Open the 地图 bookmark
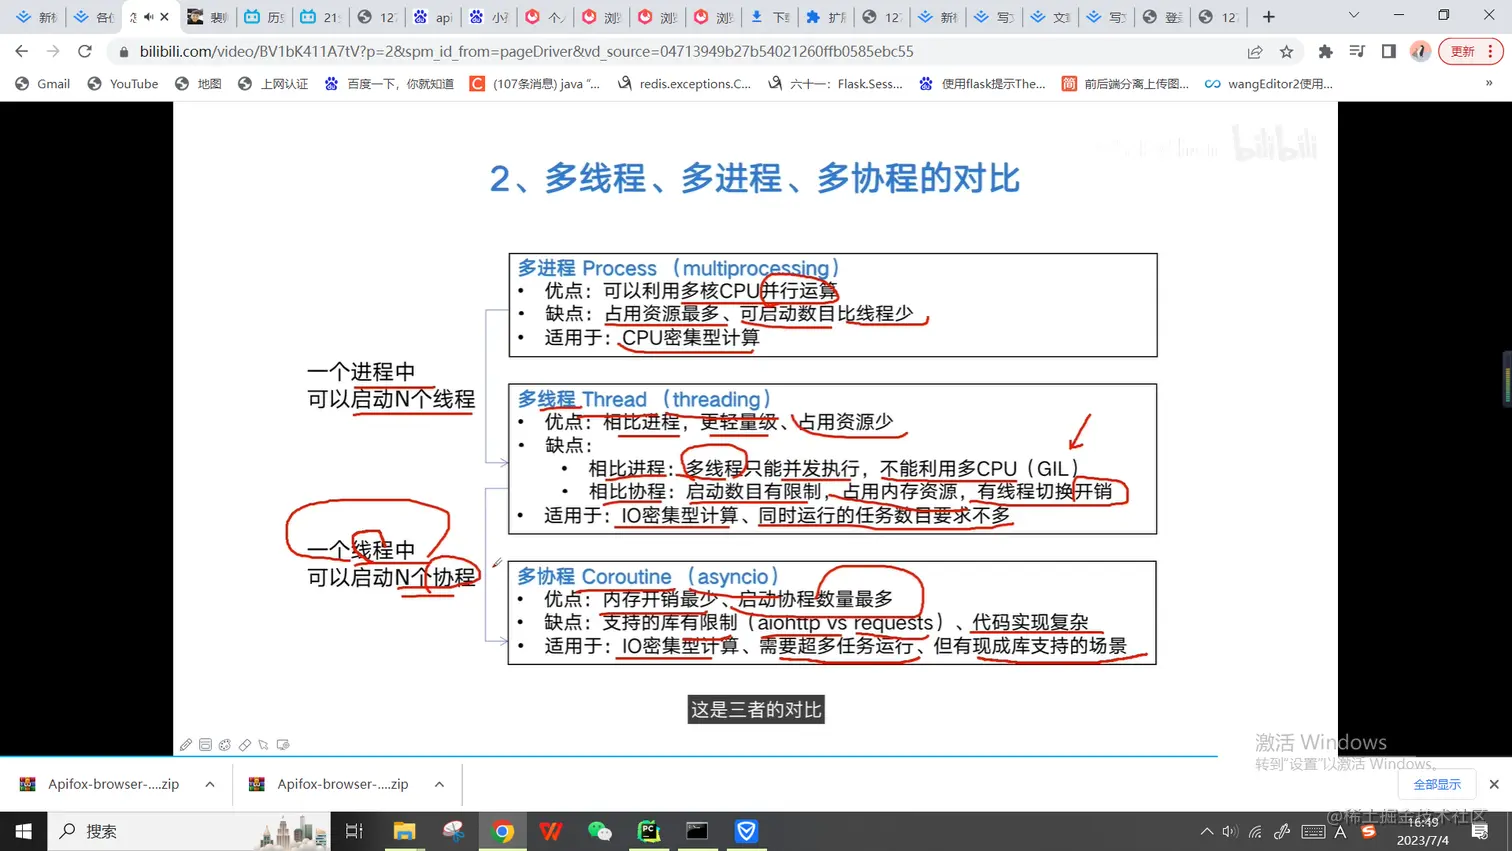The width and height of the screenshot is (1512, 851). pos(198,84)
